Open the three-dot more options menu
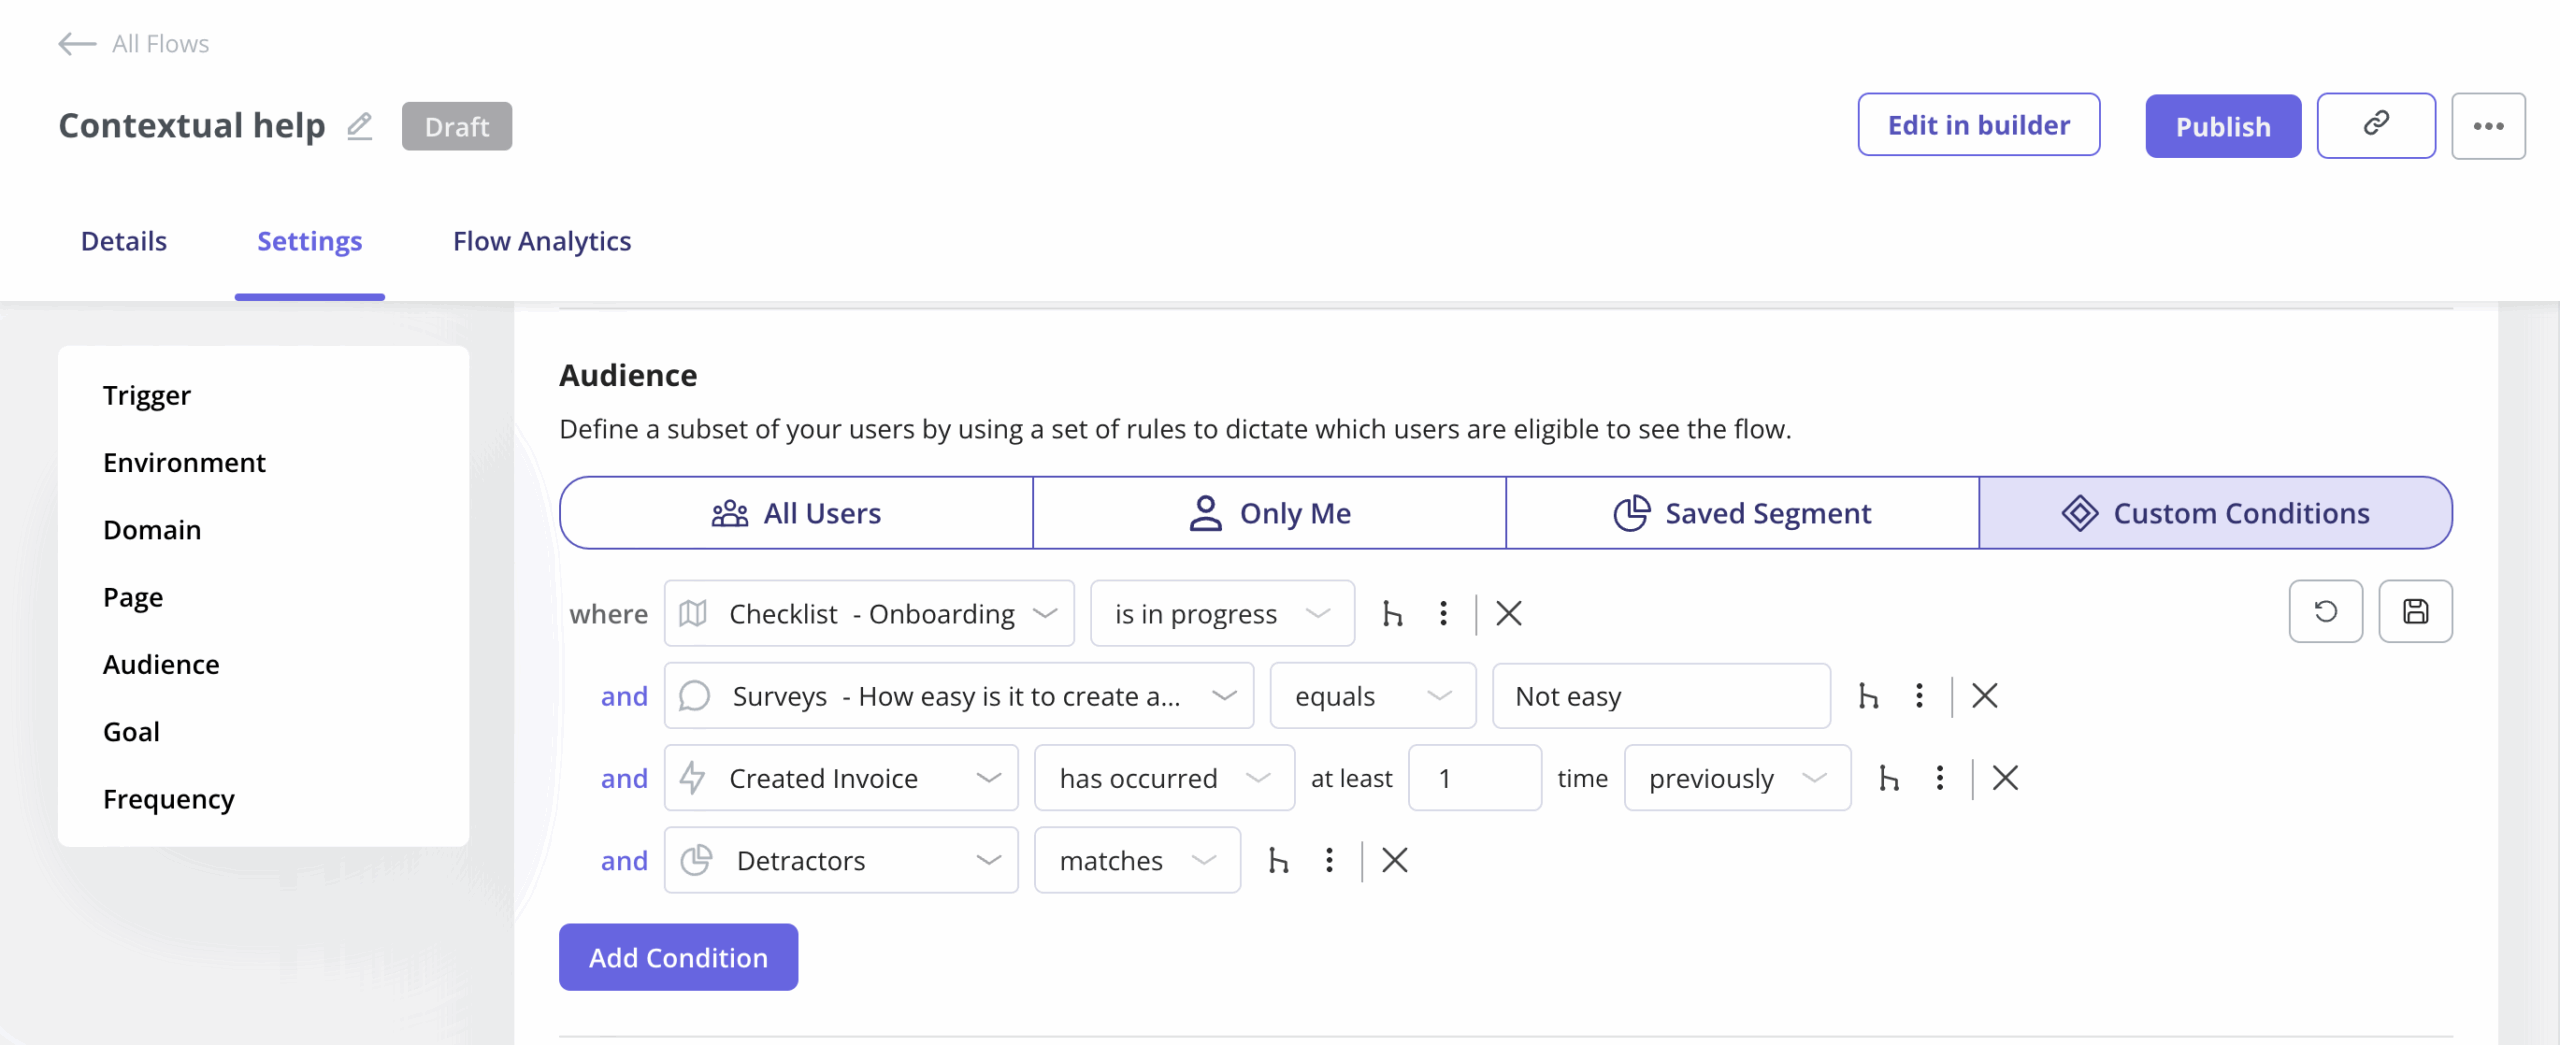This screenshot has height=1045, width=2560. click(2487, 126)
